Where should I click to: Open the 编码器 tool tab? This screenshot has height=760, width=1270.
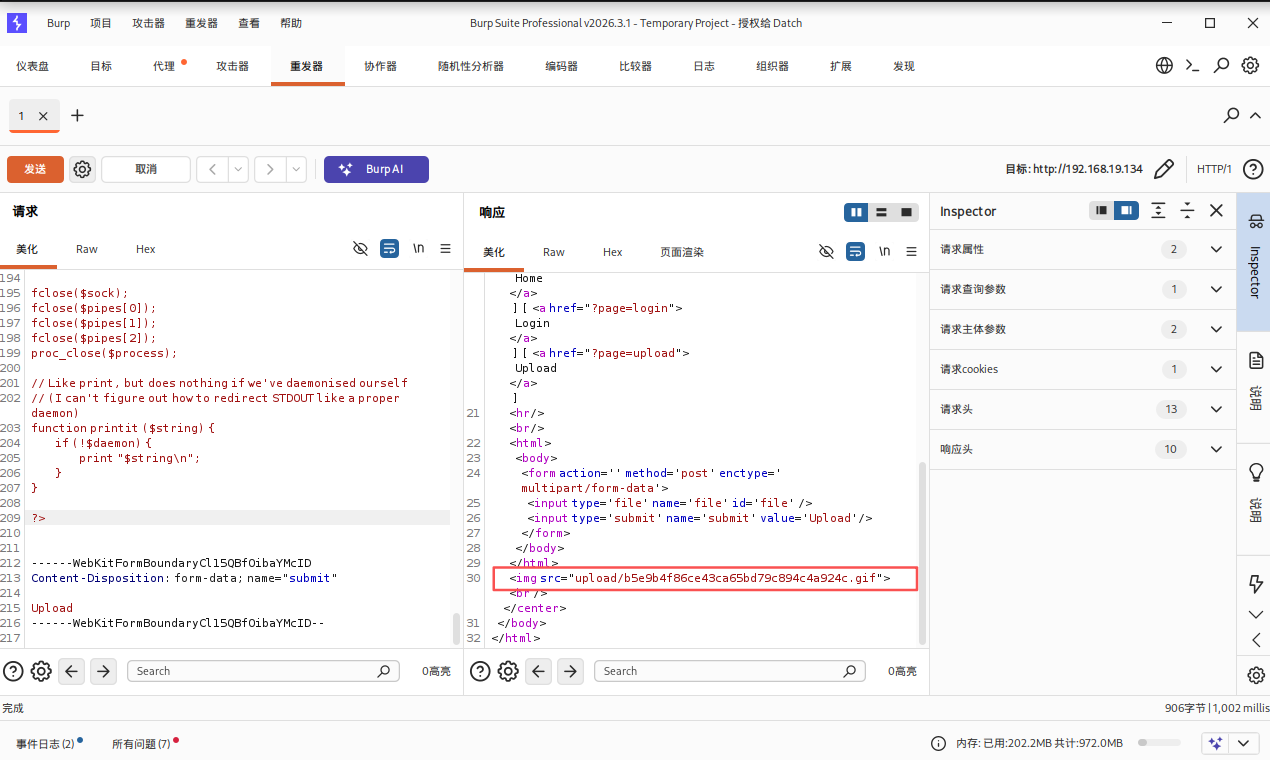click(561, 66)
